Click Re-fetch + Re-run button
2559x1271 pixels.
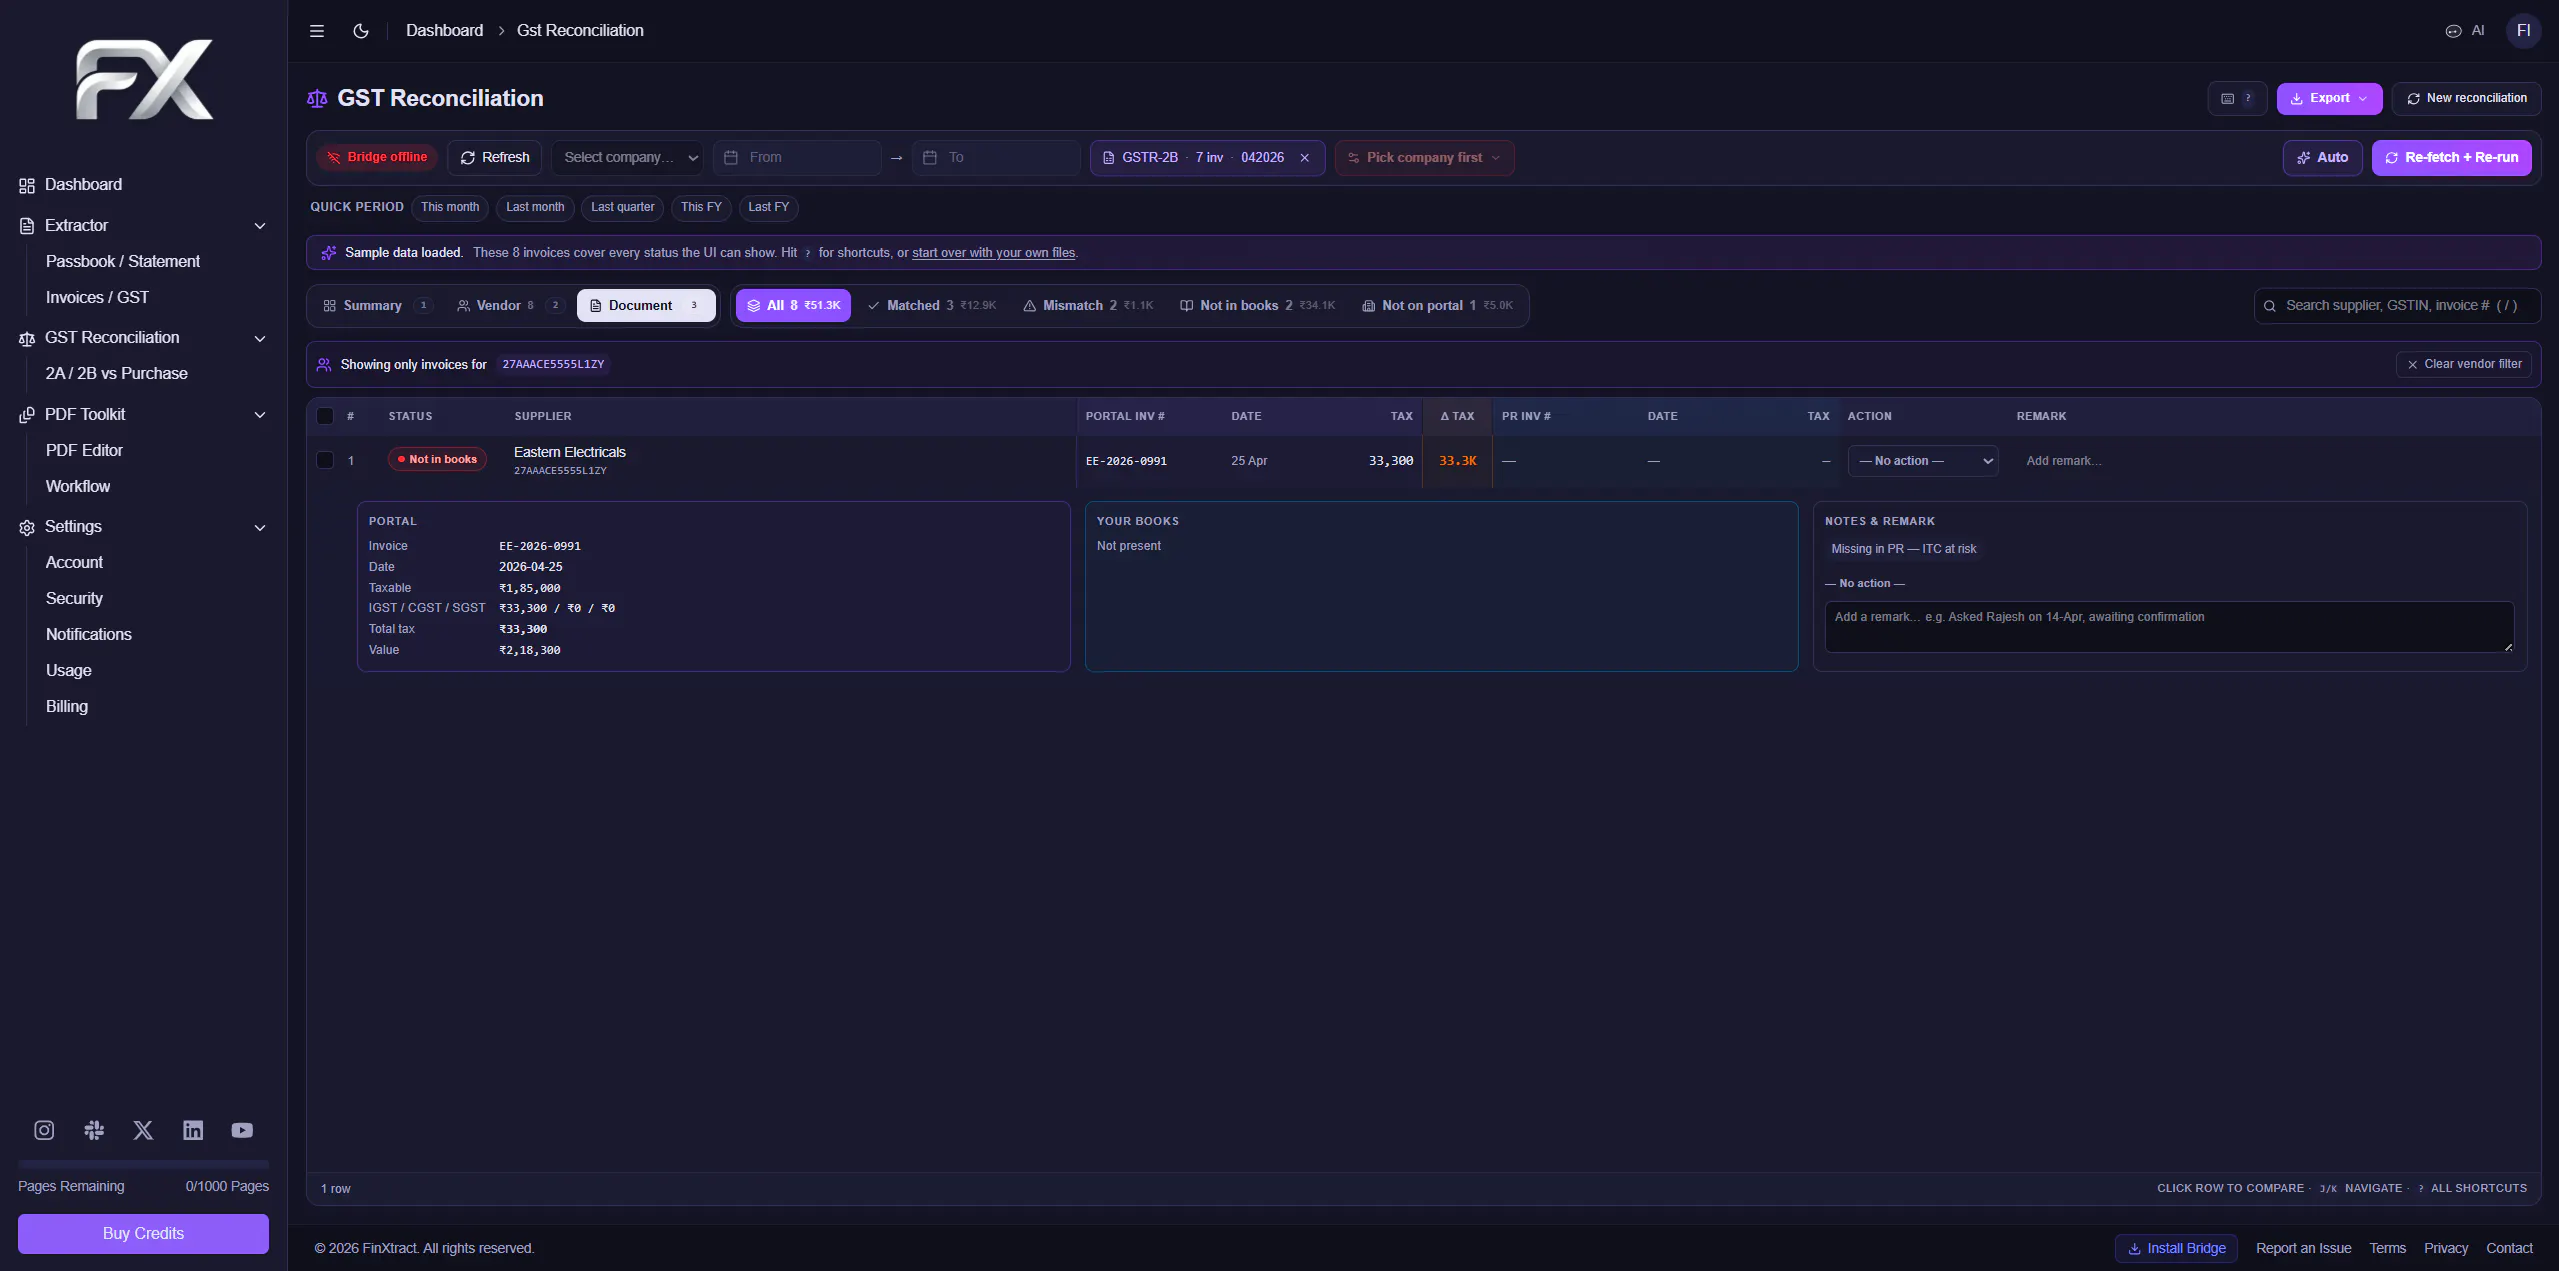2451,158
